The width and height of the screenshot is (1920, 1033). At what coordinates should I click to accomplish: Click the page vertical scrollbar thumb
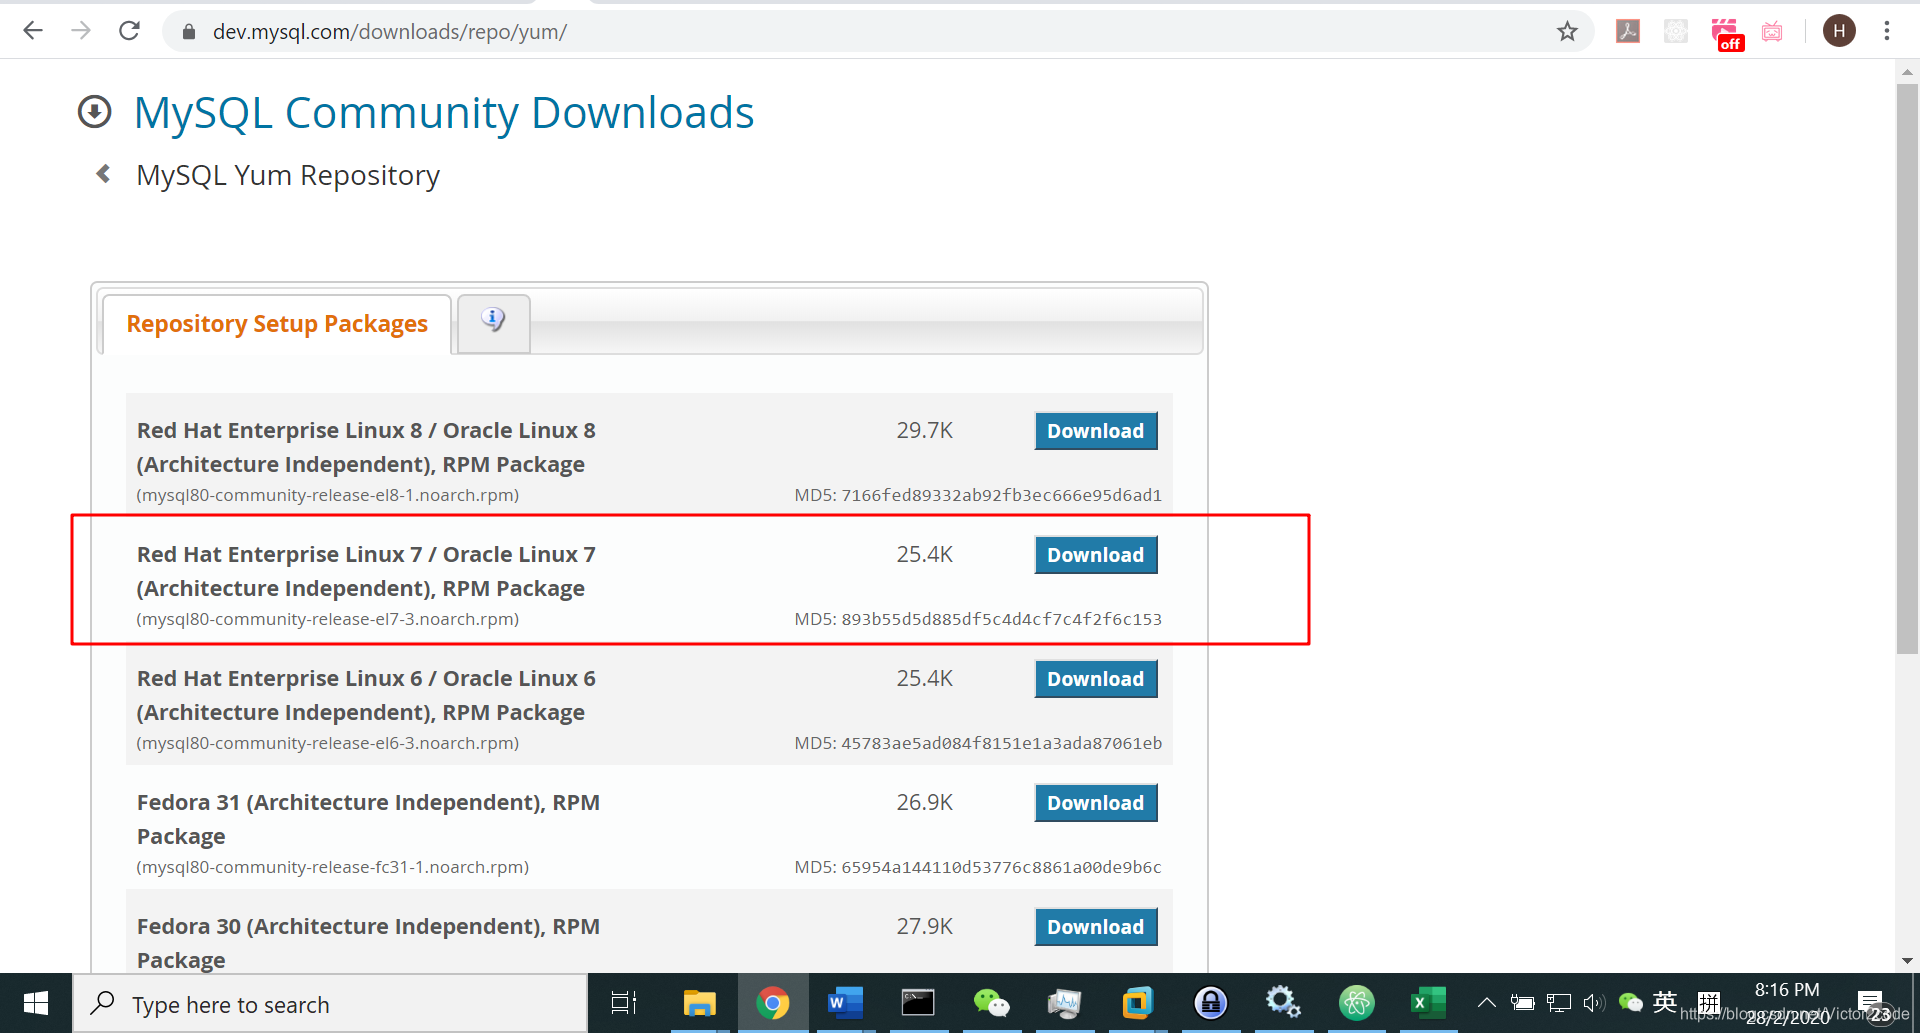pos(1907,368)
